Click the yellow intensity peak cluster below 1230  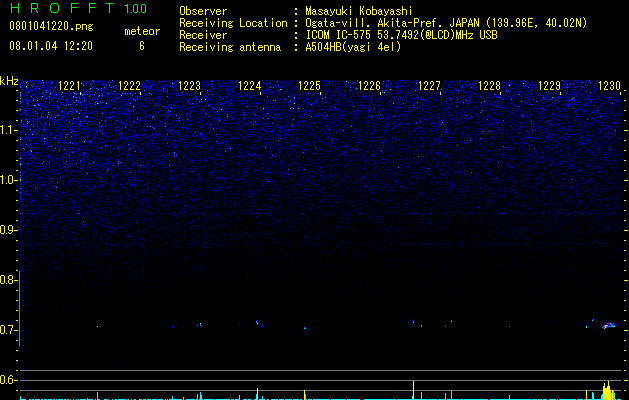click(x=607, y=390)
